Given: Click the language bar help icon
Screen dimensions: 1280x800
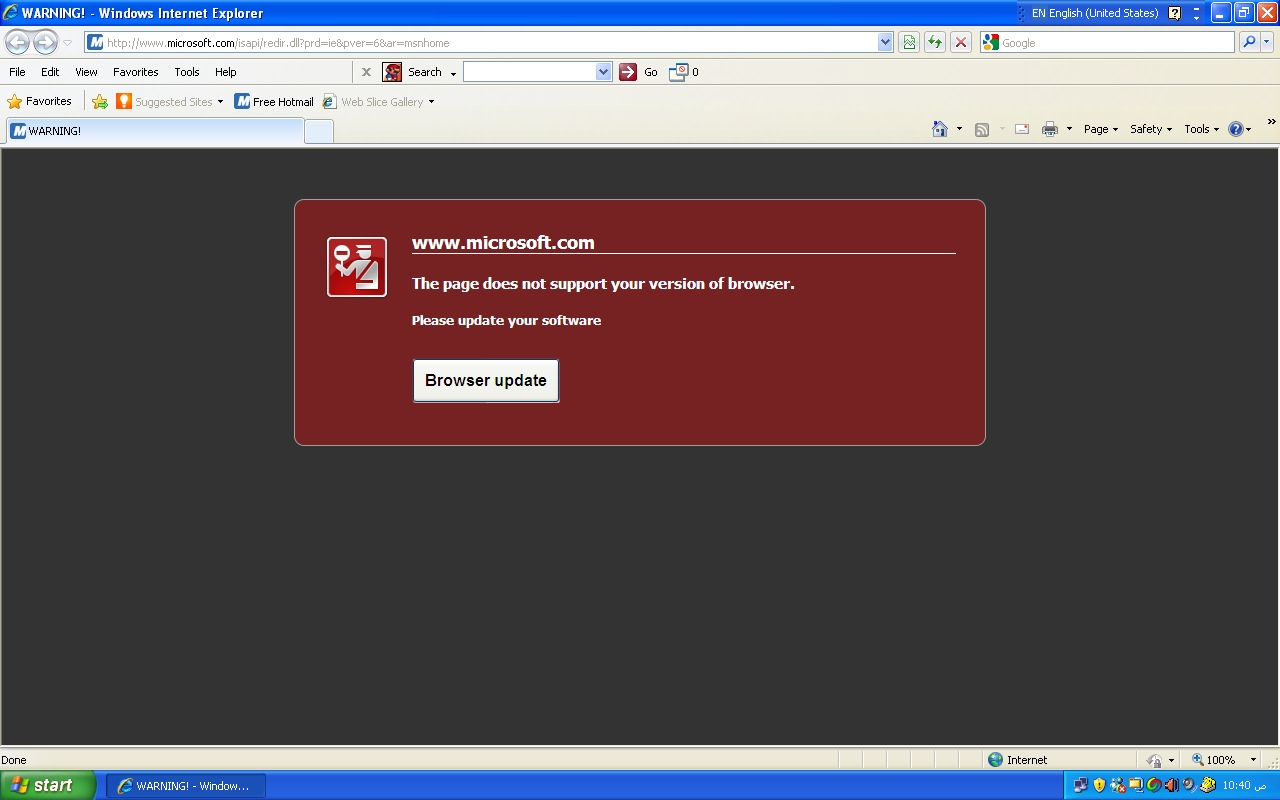Looking at the screenshot, I should tap(1174, 13).
